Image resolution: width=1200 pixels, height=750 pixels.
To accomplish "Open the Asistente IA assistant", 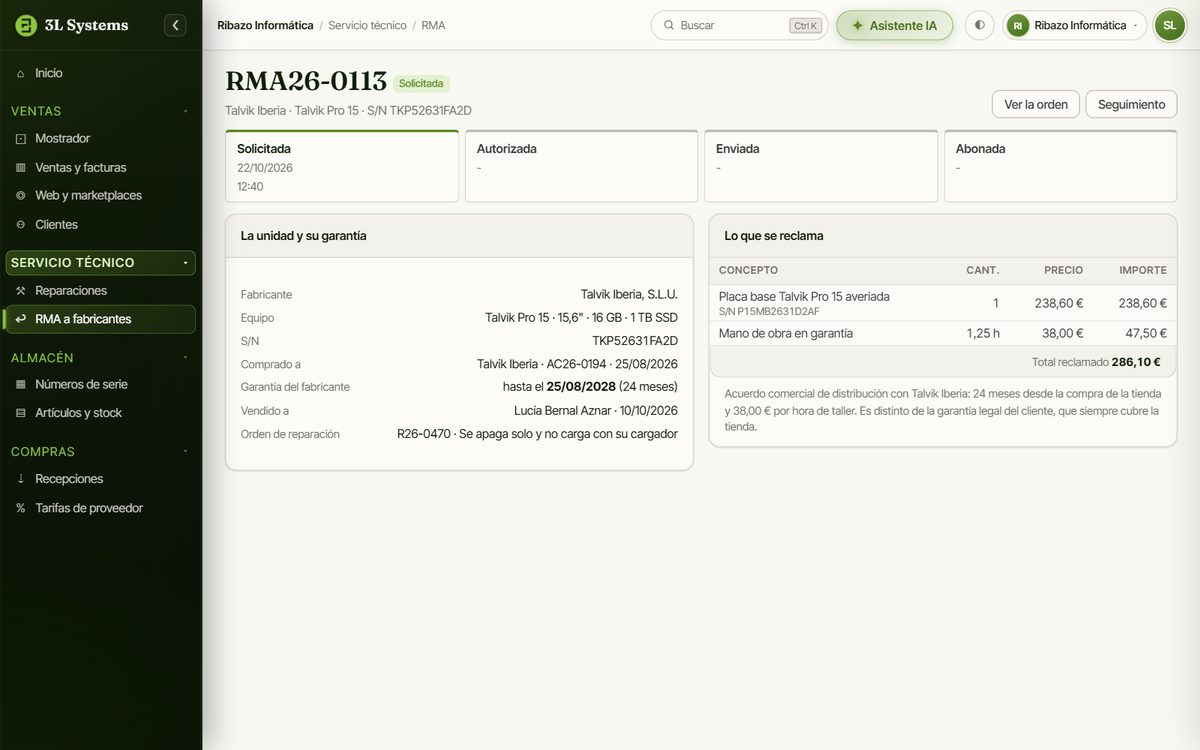I will coord(895,25).
